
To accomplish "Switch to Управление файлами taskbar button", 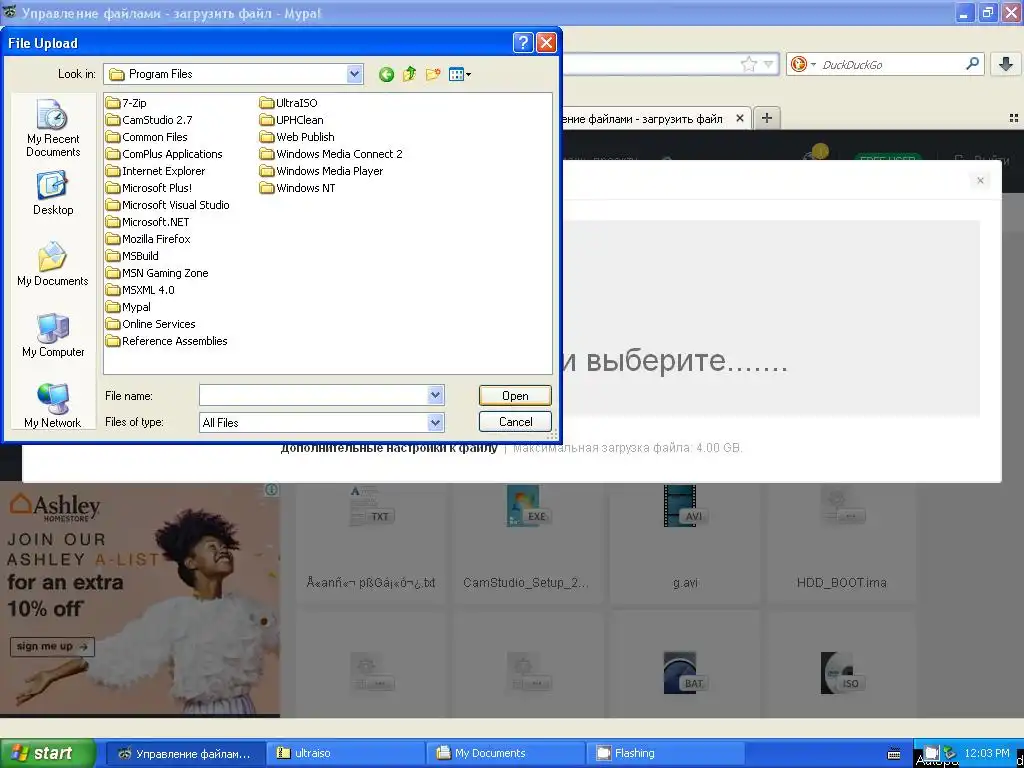I will 185,753.
